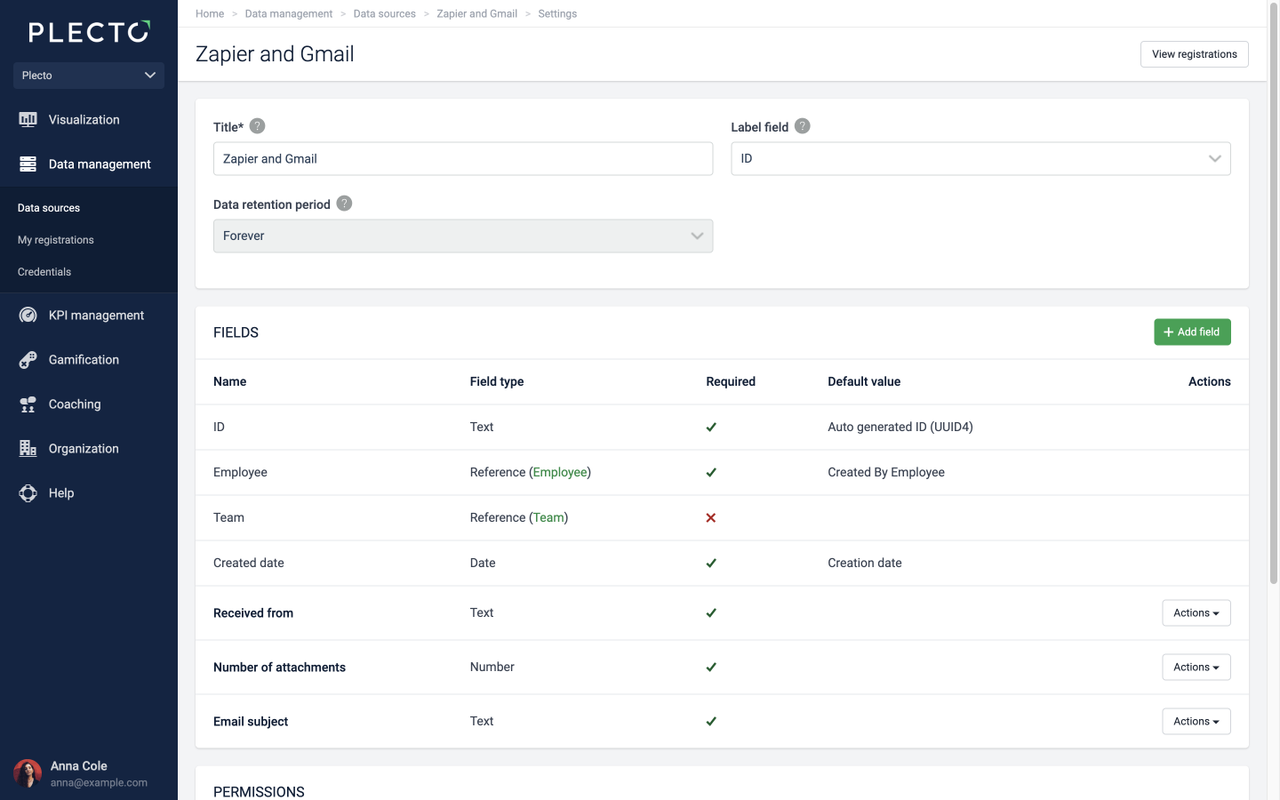Click into the Title text field

pyautogui.click(x=463, y=159)
